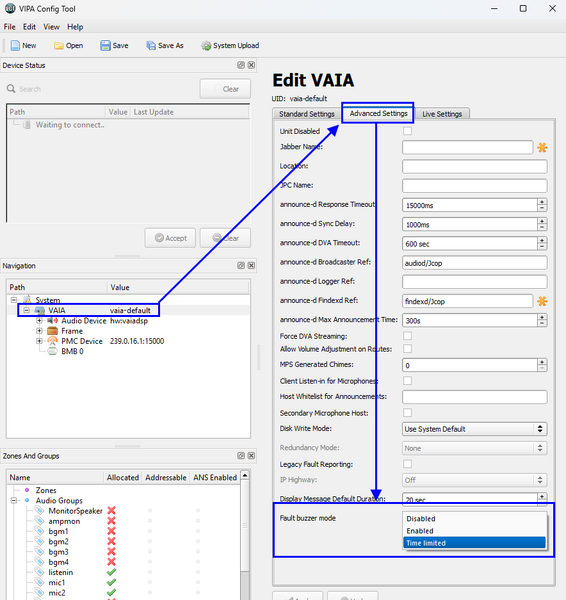Open the Edit menu
This screenshot has width=566, height=600.
pos(29,27)
